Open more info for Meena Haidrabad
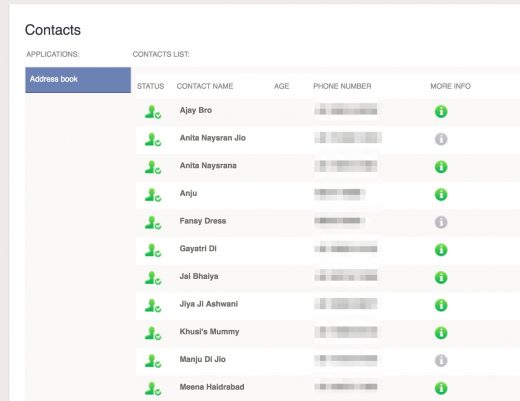The image size is (520, 401). pyautogui.click(x=441, y=388)
